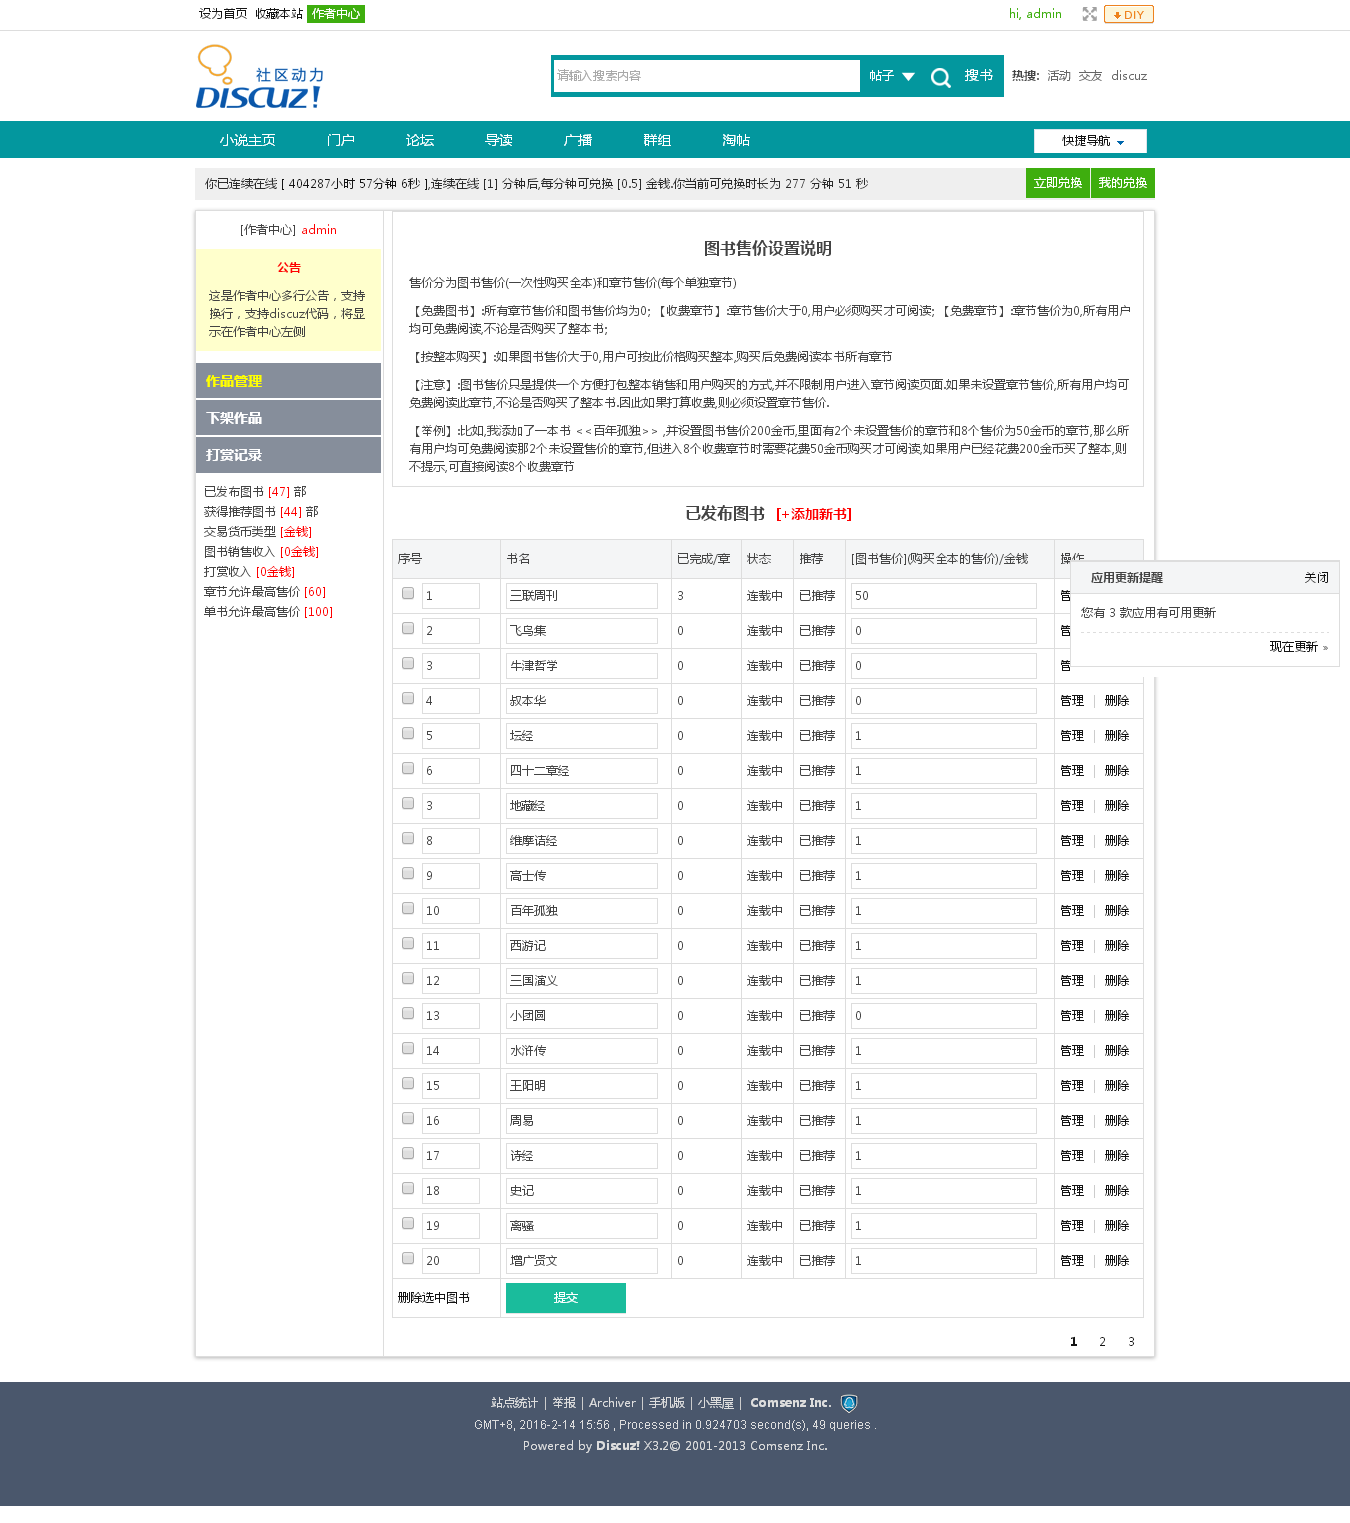Click the book name field 王阳明
The width and height of the screenshot is (1350, 1523).
coord(582,1086)
